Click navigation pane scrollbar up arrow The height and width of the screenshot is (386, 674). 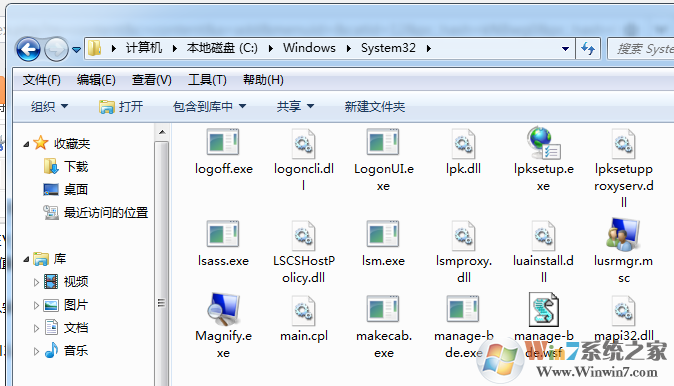point(162,132)
